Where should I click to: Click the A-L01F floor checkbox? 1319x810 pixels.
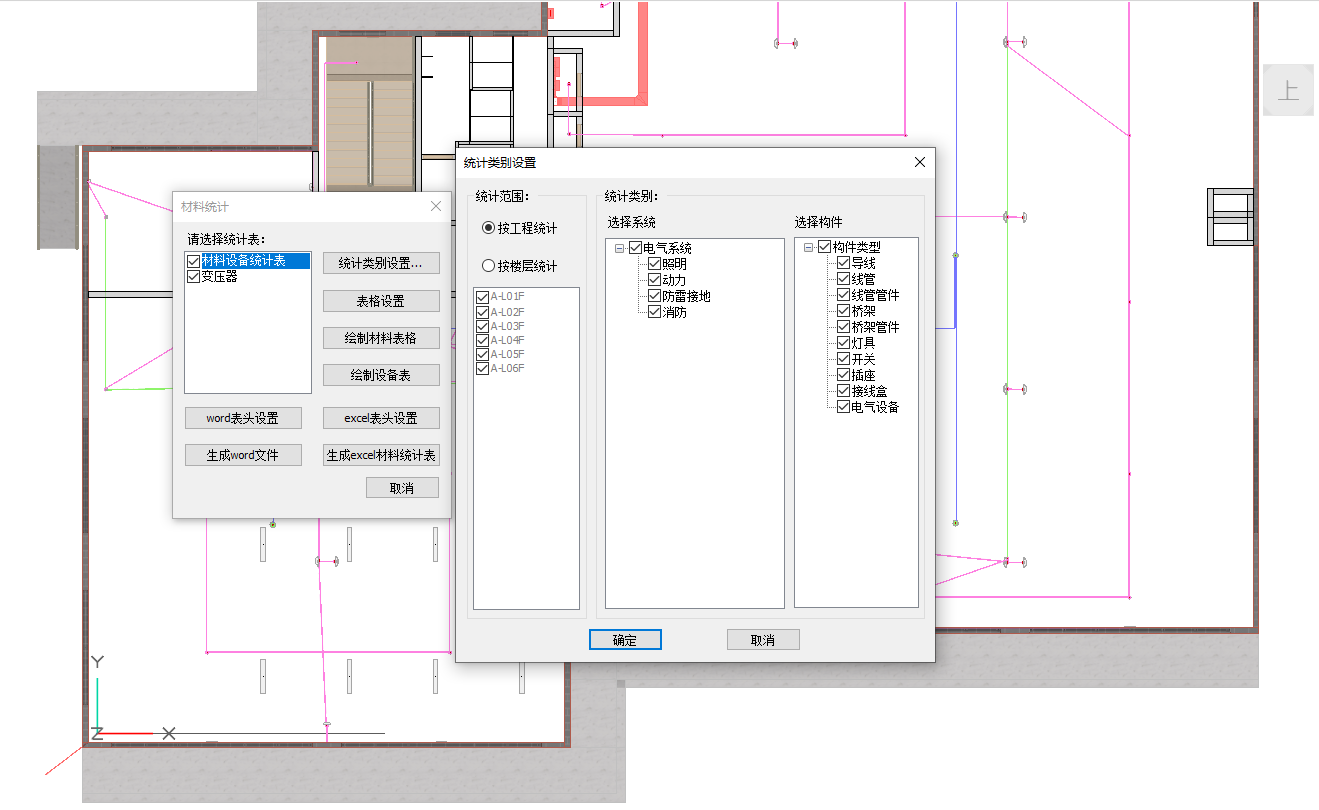click(483, 297)
